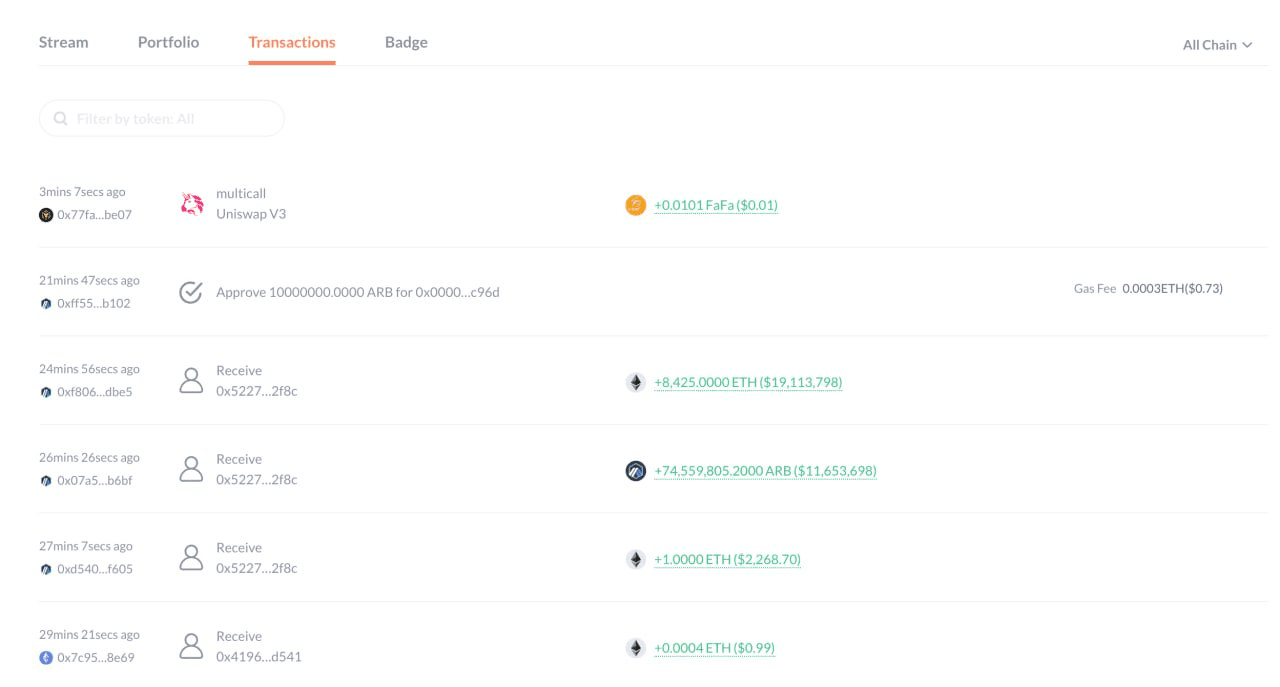The width and height of the screenshot is (1280, 687).
Task: Open transaction hash 0x7c95...8e69
Action: [95, 658]
